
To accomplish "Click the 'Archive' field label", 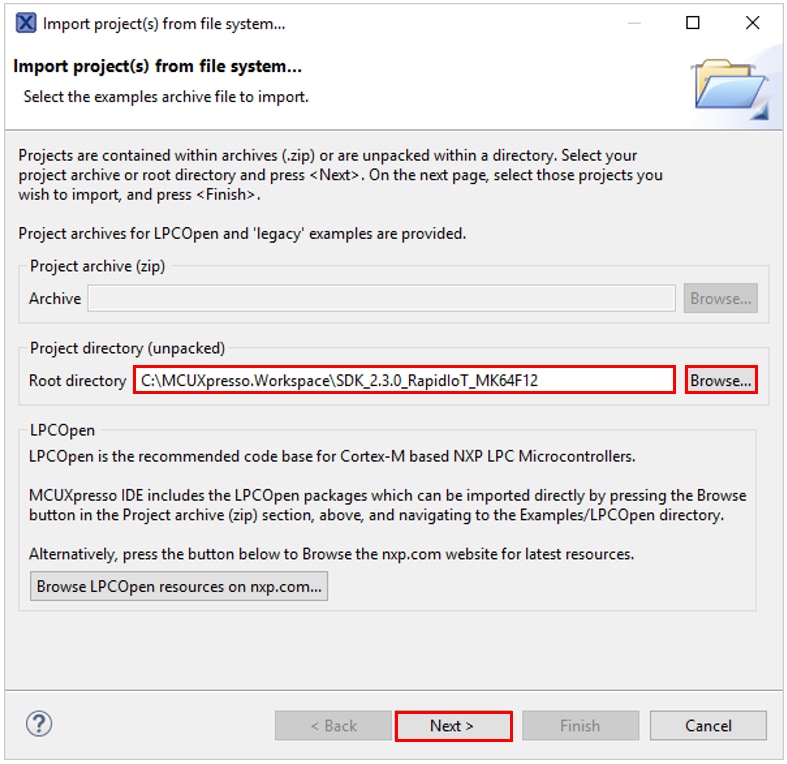I will (x=55, y=298).
